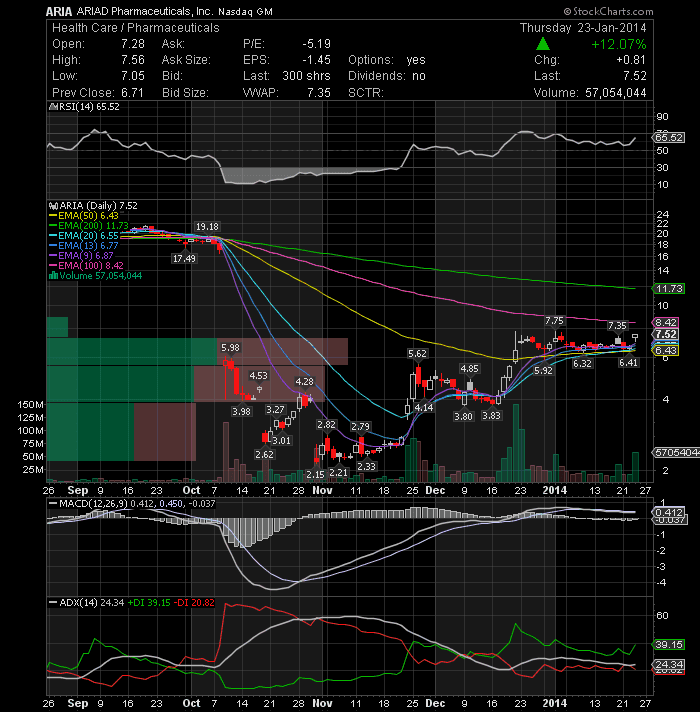
Task: Click the 'Nasdaq GM' exchange label
Action: pos(245,12)
